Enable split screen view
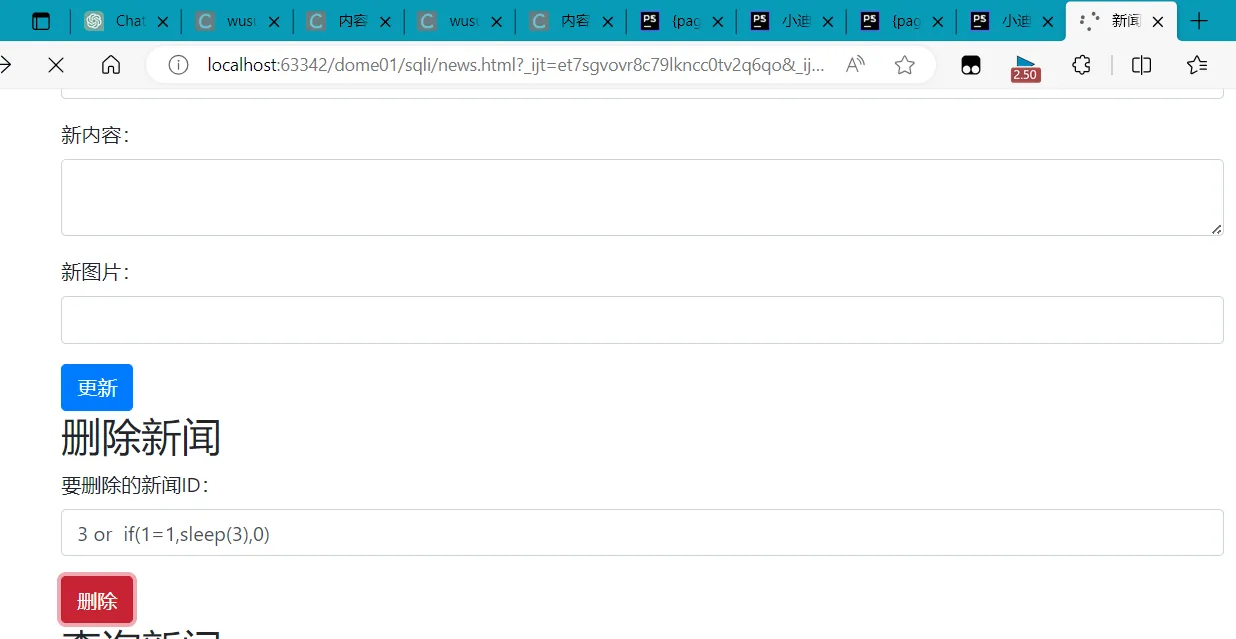The image size is (1236, 639). (x=1141, y=65)
